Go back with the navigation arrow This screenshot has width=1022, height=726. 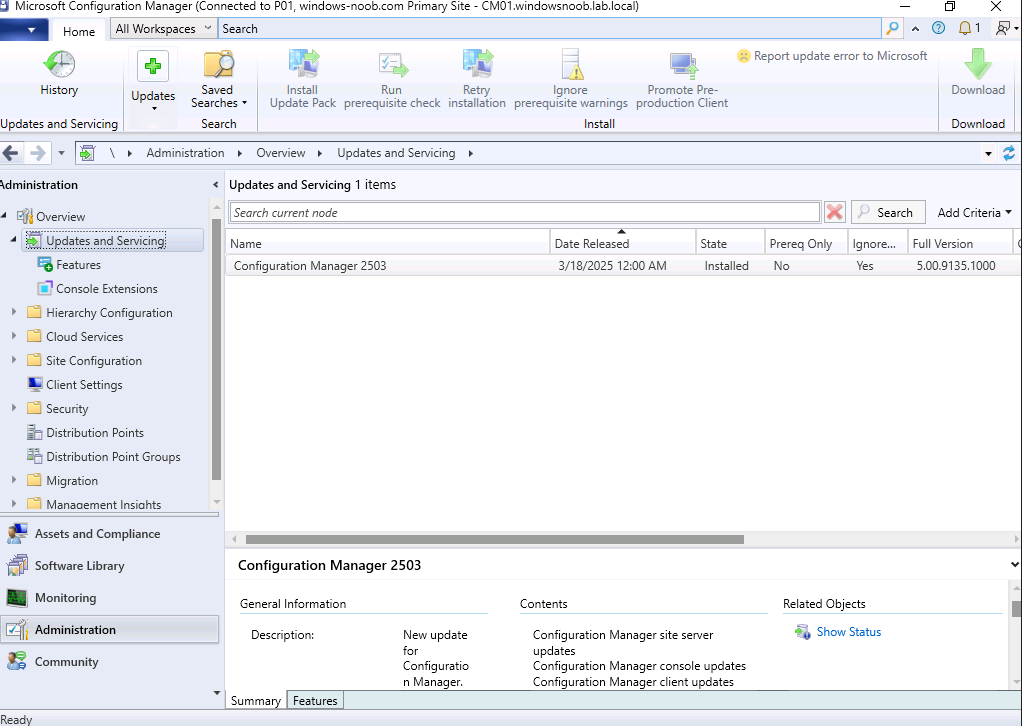click(10, 153)
